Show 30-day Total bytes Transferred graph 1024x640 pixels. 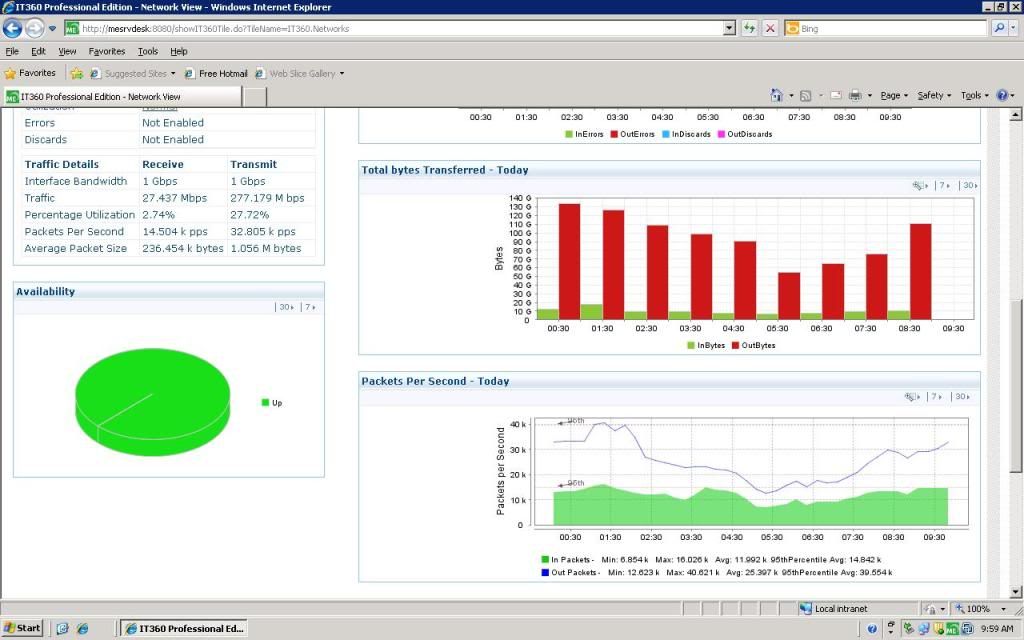coord(970,185)
